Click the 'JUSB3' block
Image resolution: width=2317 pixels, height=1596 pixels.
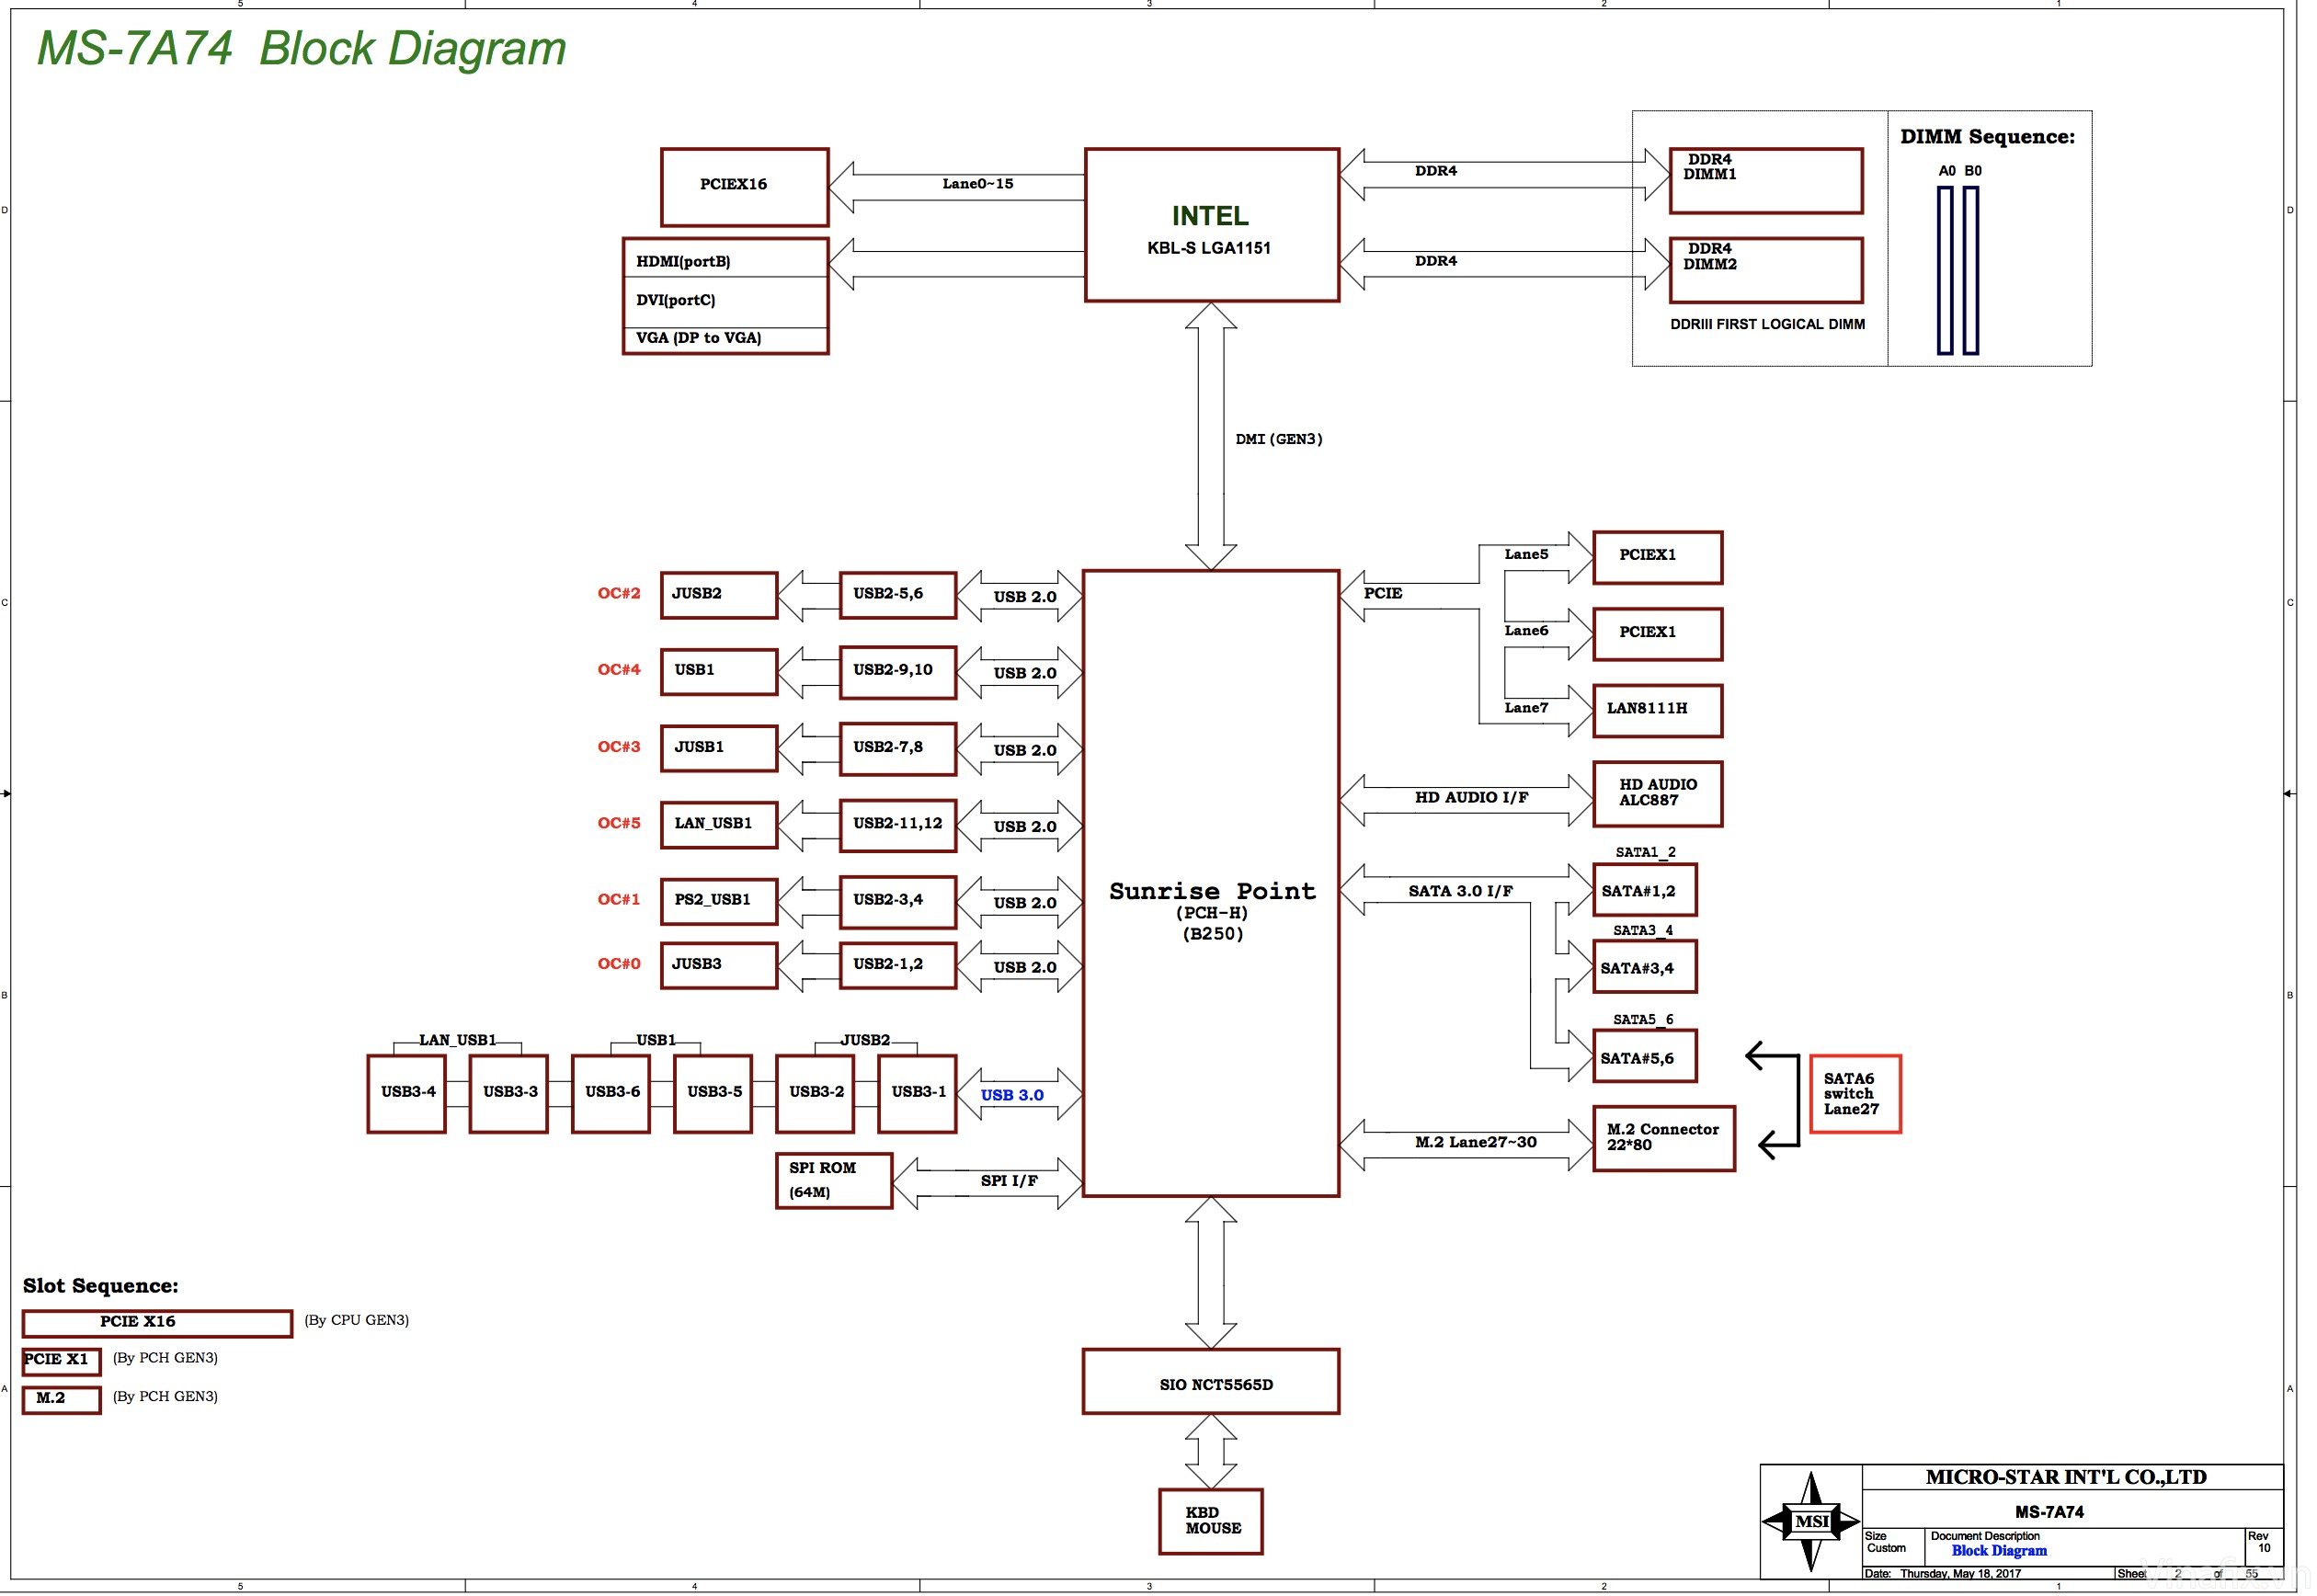click(718, 966)
